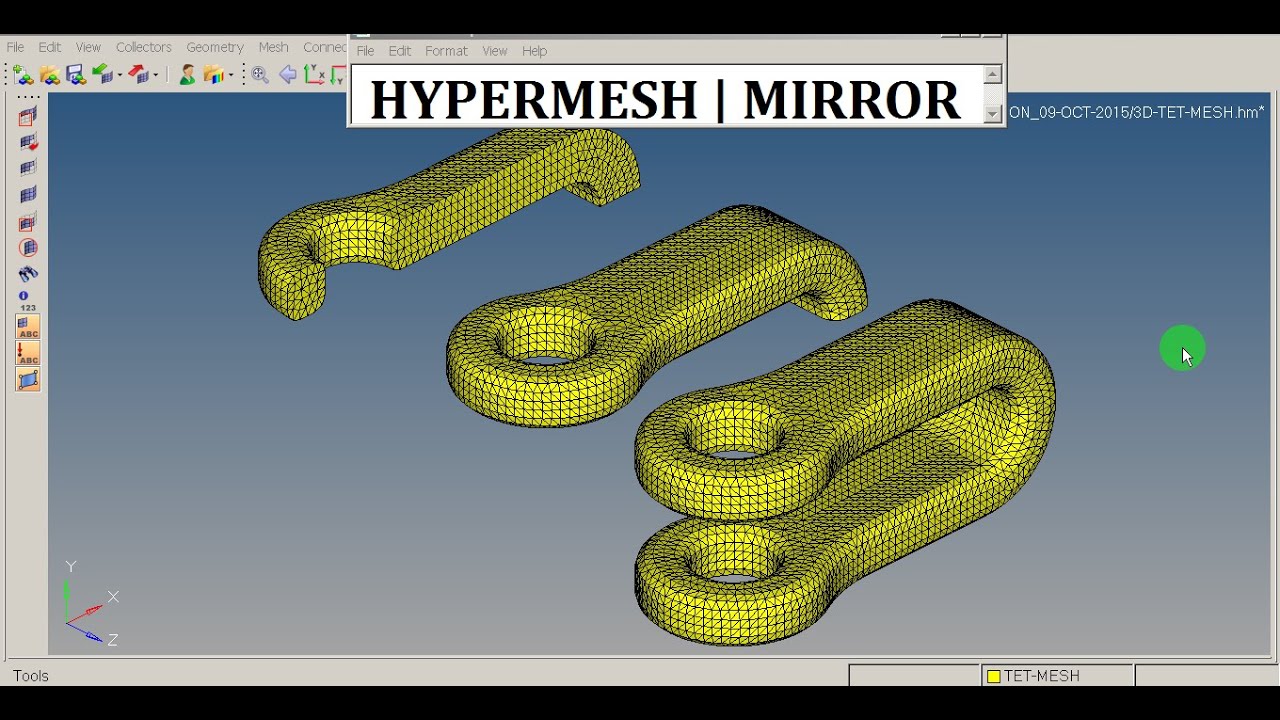Open the HyperMesh File menu
The image size is (1280, 720).
[x=15, y=47]
